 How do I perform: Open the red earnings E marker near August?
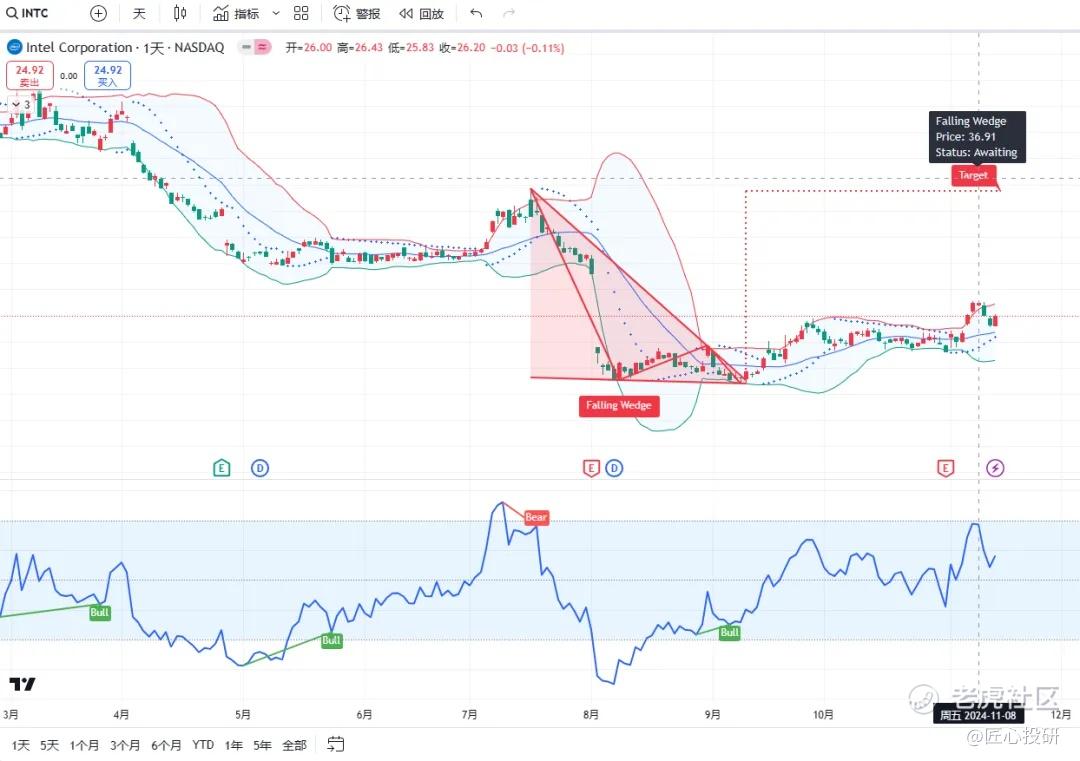591,468
